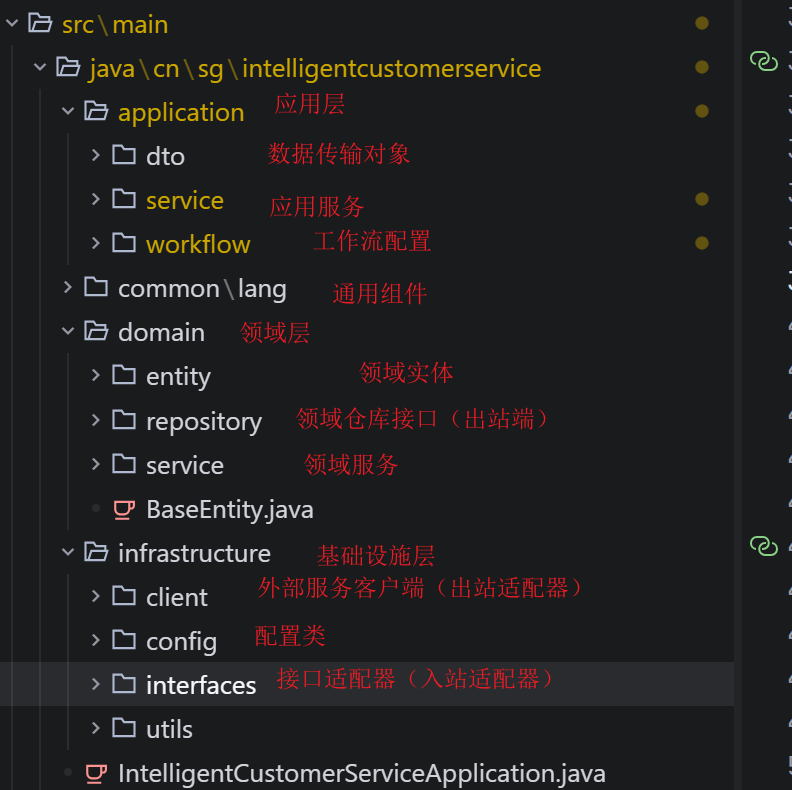This screenshot has width=792, height=790.
Task: Click the client folder icon
Action: [124, 596]
